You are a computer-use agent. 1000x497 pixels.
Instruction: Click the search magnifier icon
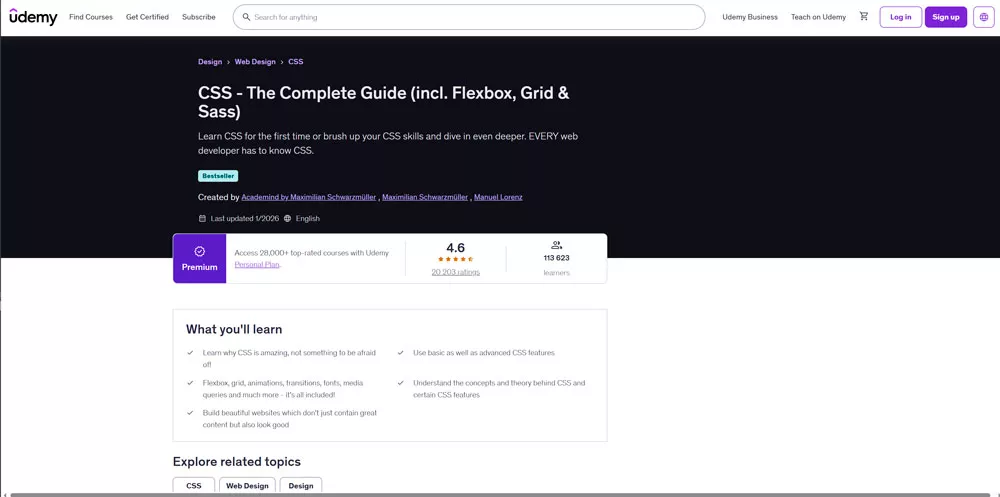246,17
